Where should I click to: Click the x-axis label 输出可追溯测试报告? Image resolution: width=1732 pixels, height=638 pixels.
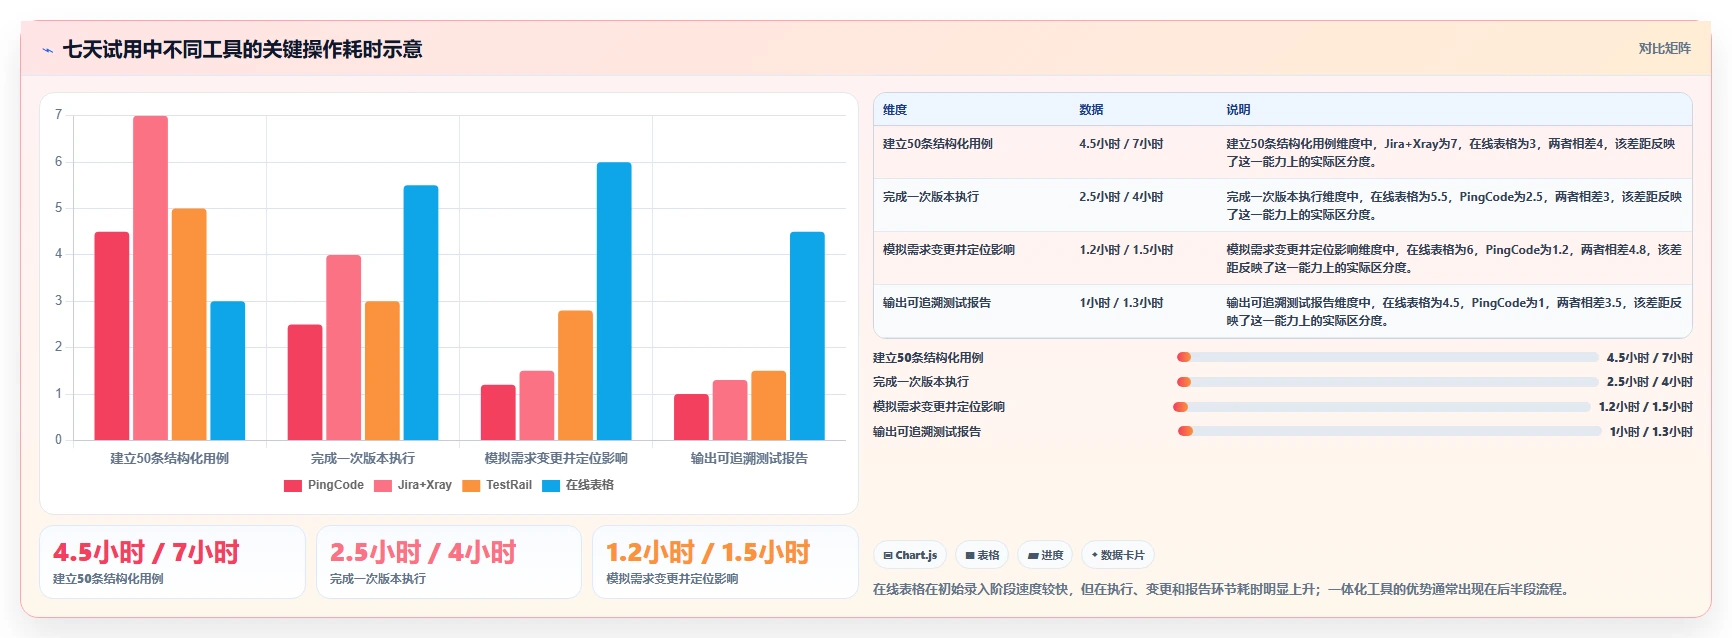pyautogui.click(x=749, y=458)
